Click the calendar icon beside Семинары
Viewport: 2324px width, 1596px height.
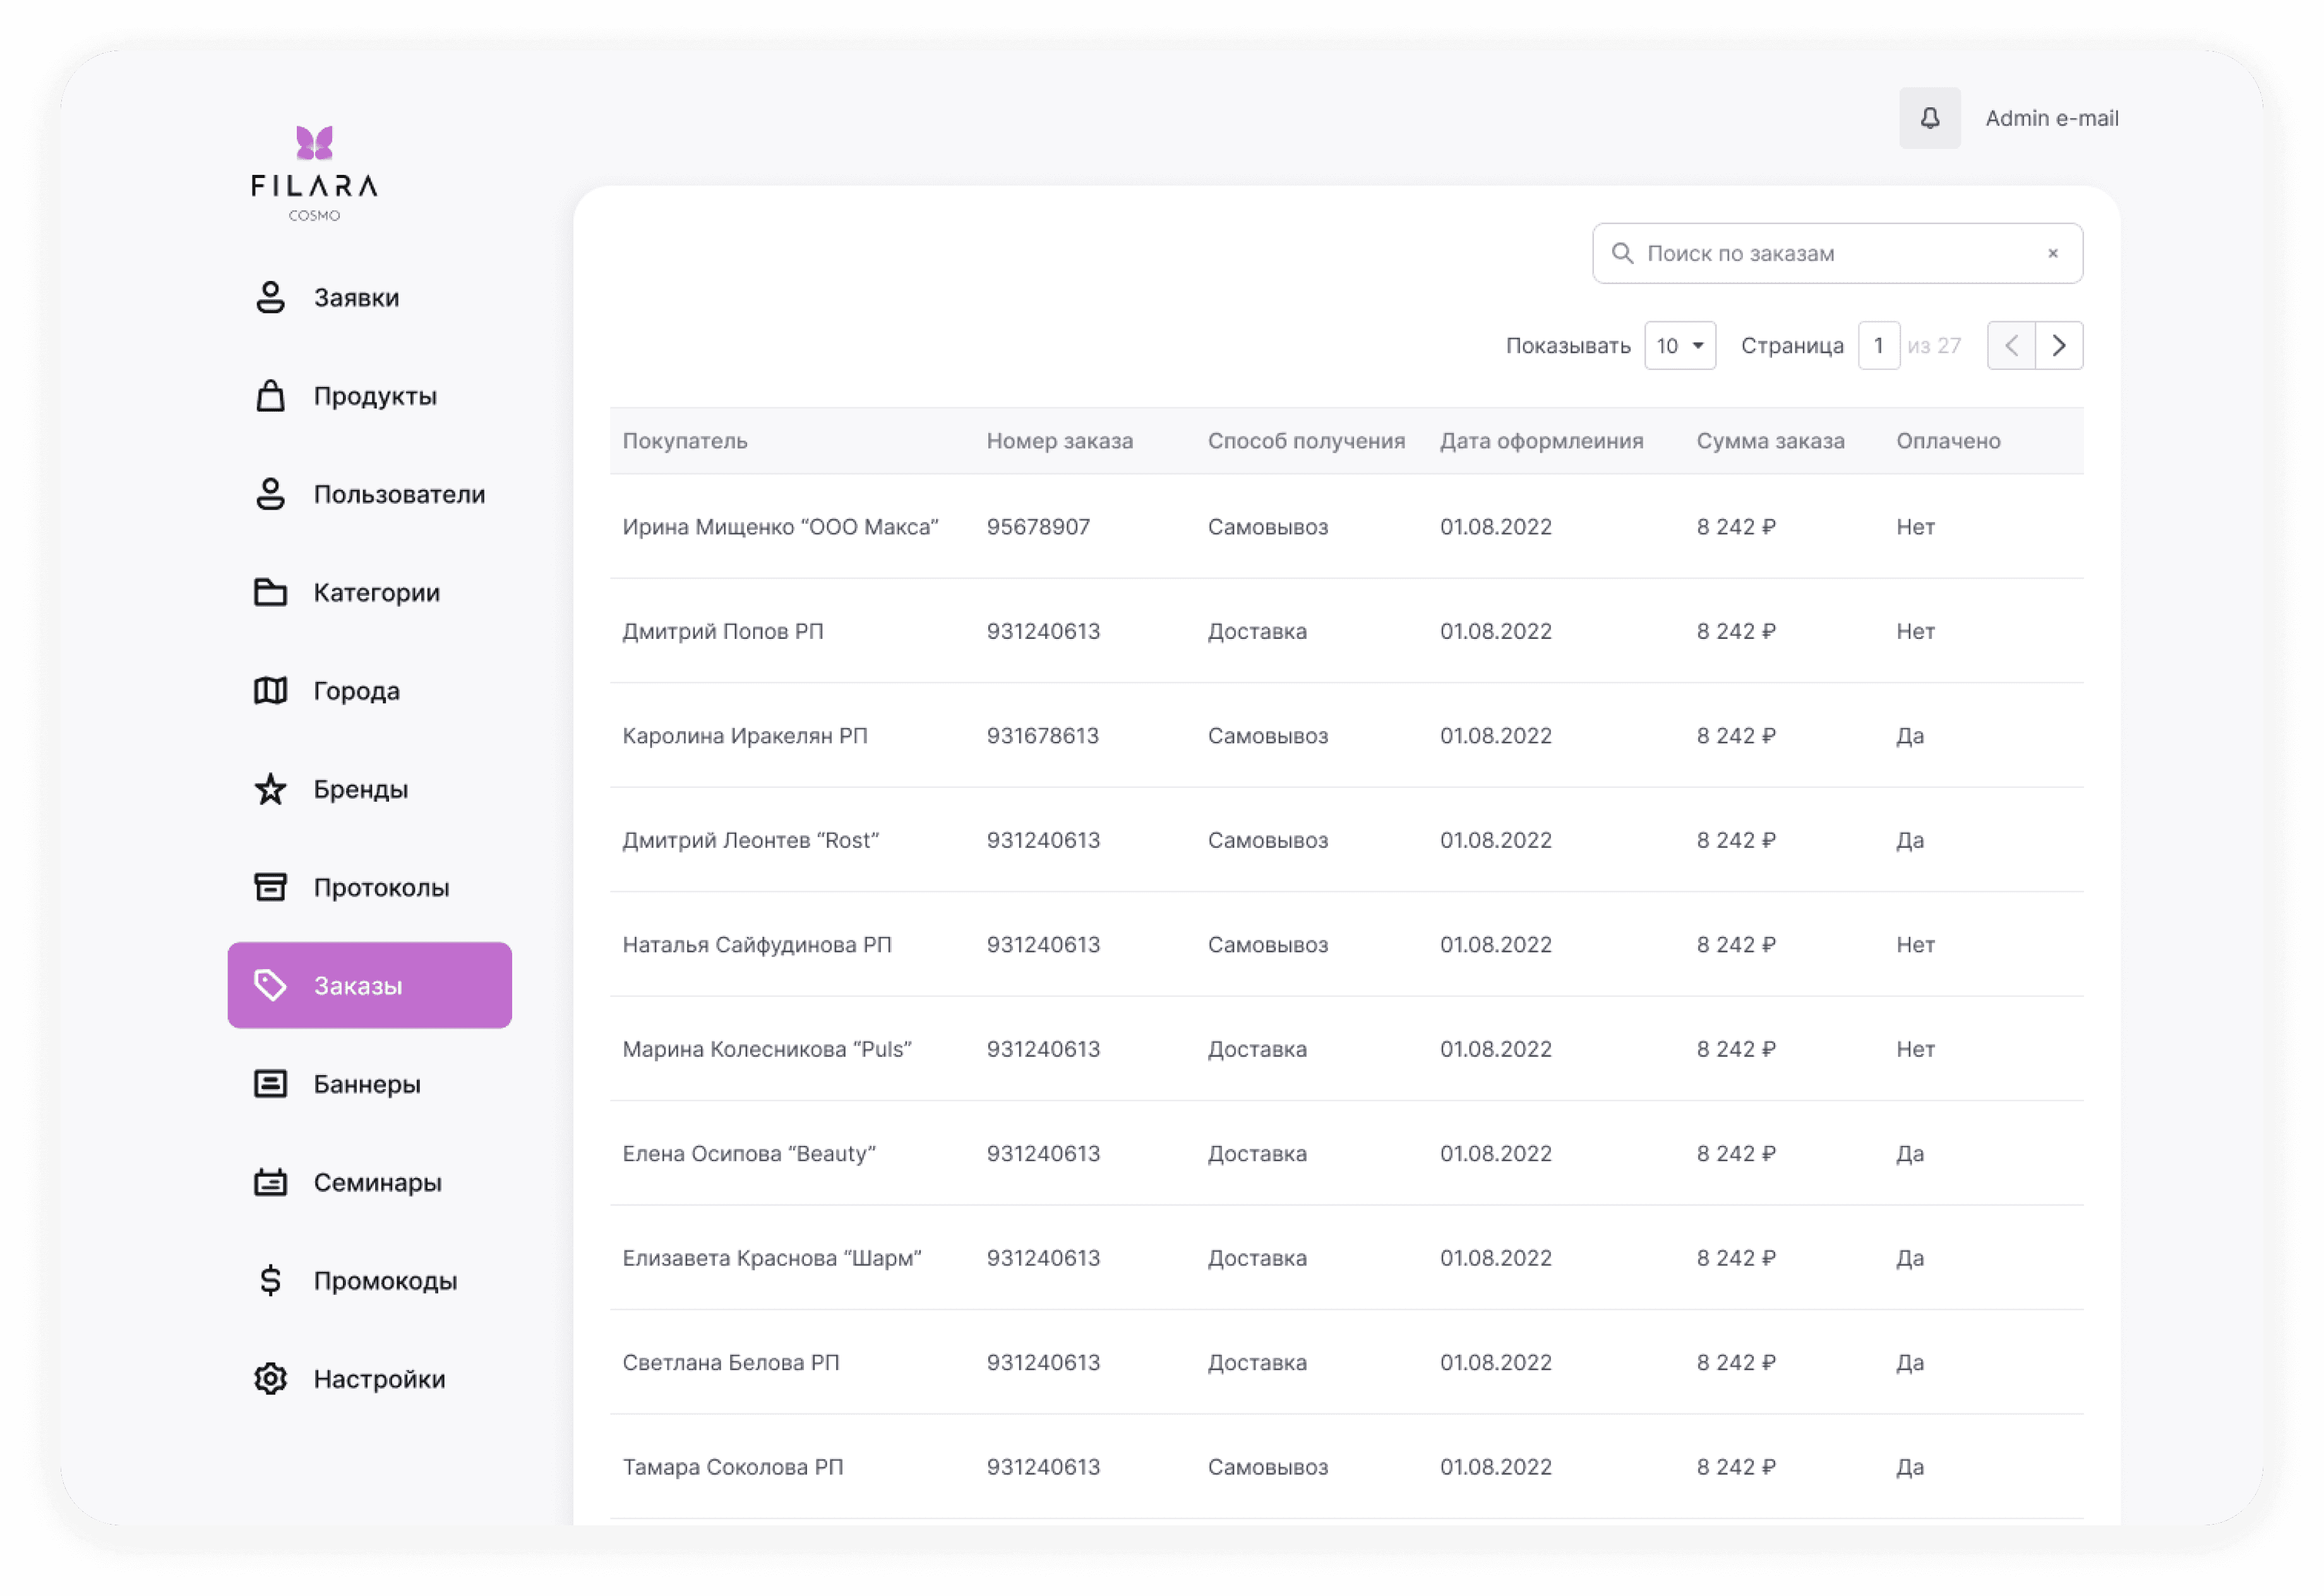270,1182
